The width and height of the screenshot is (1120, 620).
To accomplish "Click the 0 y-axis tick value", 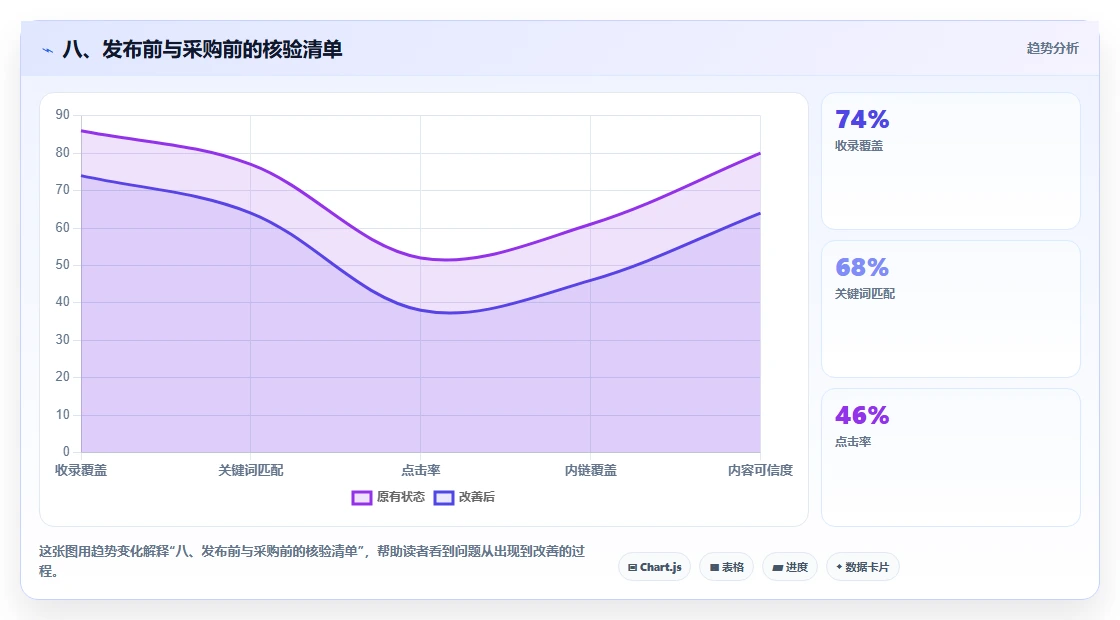I will [x=66, y=451].
